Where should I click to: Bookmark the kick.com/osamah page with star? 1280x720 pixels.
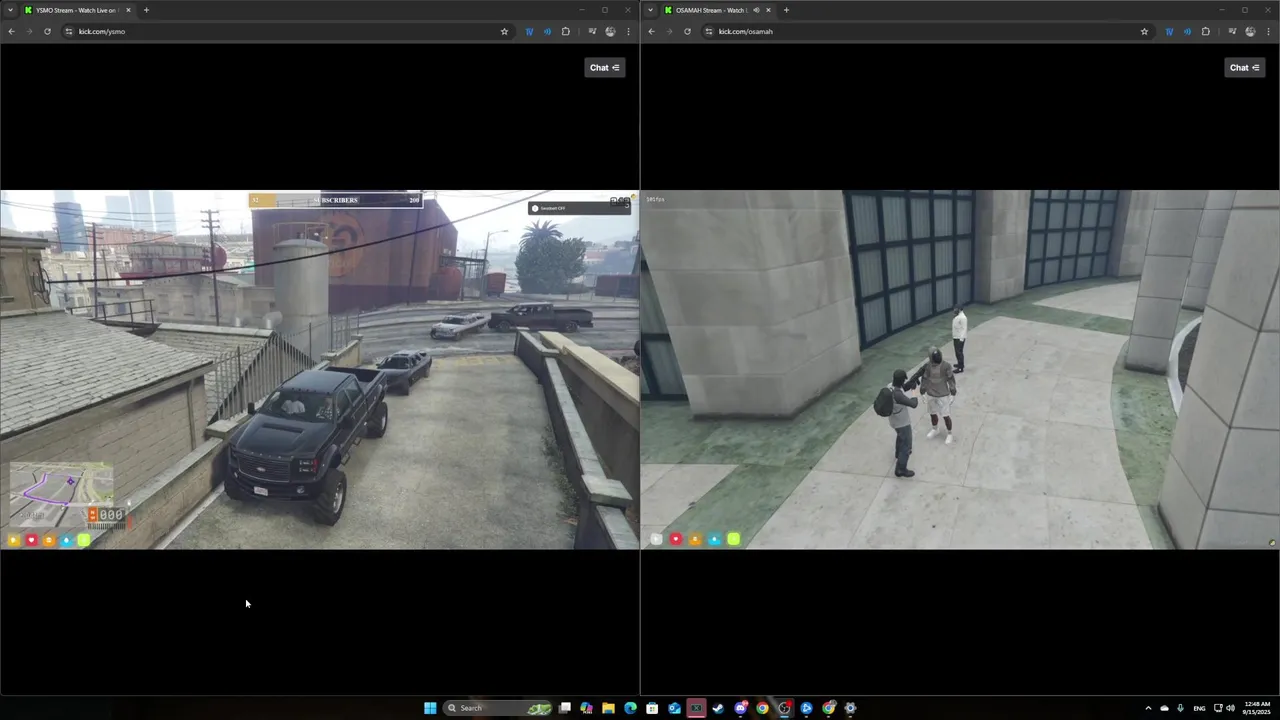(1144, 31)
